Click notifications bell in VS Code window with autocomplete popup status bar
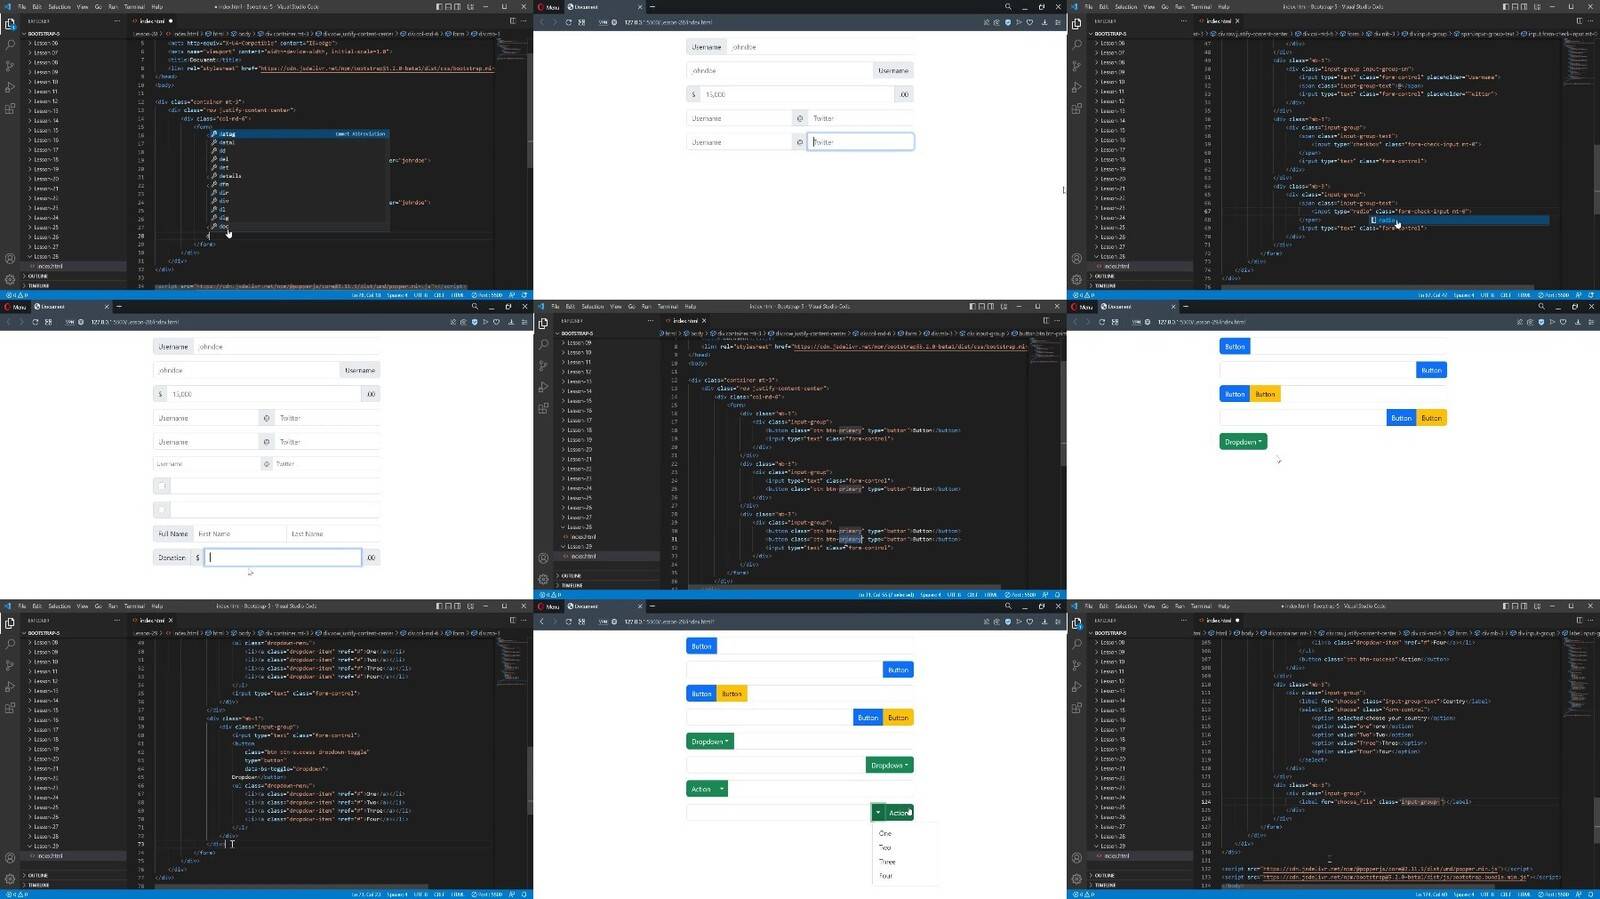The height and width of the screenshot is (899, 1600). tap(524, 295)
